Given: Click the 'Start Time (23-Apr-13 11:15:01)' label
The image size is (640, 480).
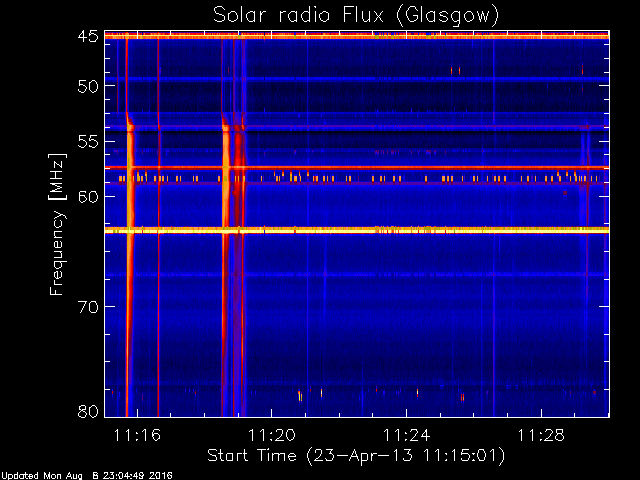Looking at the screenshot, I should pyautogui.click(x=356, y=456).
